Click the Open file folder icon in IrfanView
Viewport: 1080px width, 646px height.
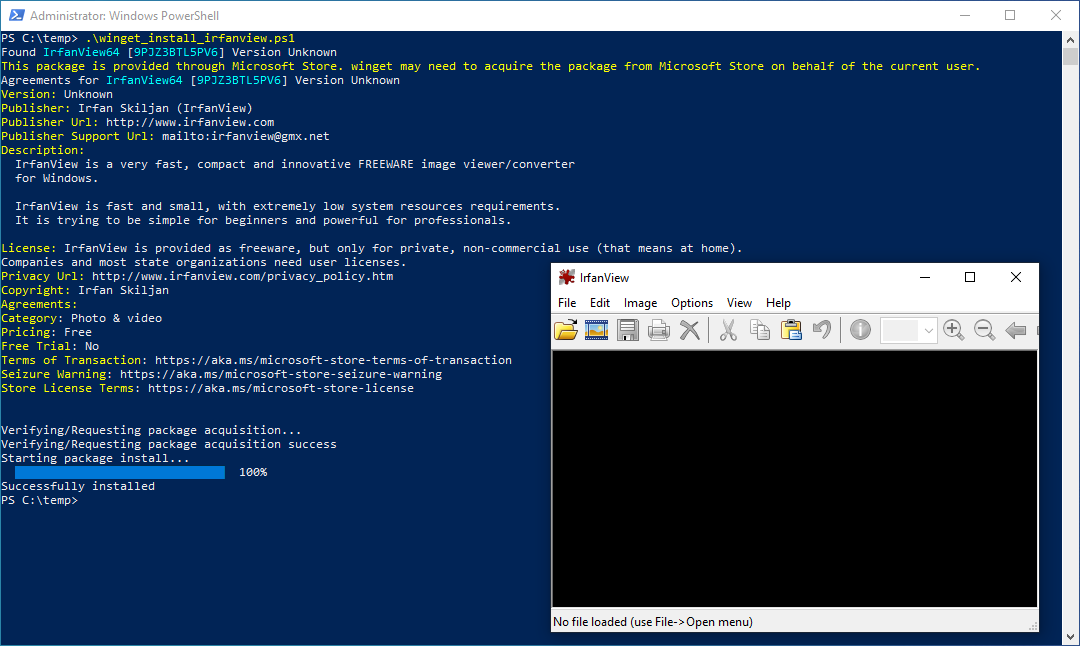tap(566, 331)
